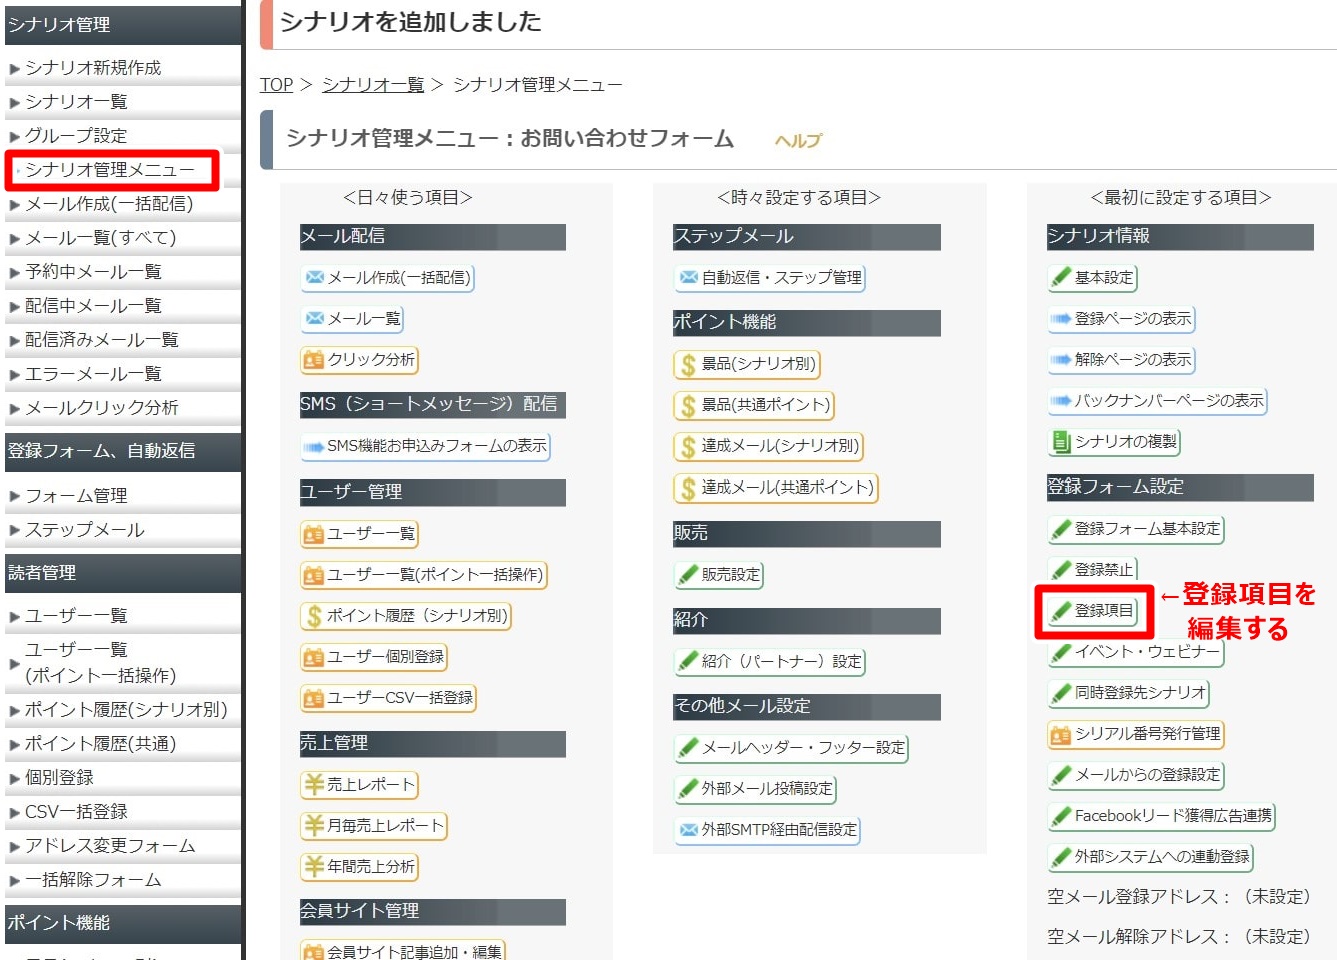Click the TOP breadcrumb link
Screen dimensions: 1337x960
pos(277,85)
